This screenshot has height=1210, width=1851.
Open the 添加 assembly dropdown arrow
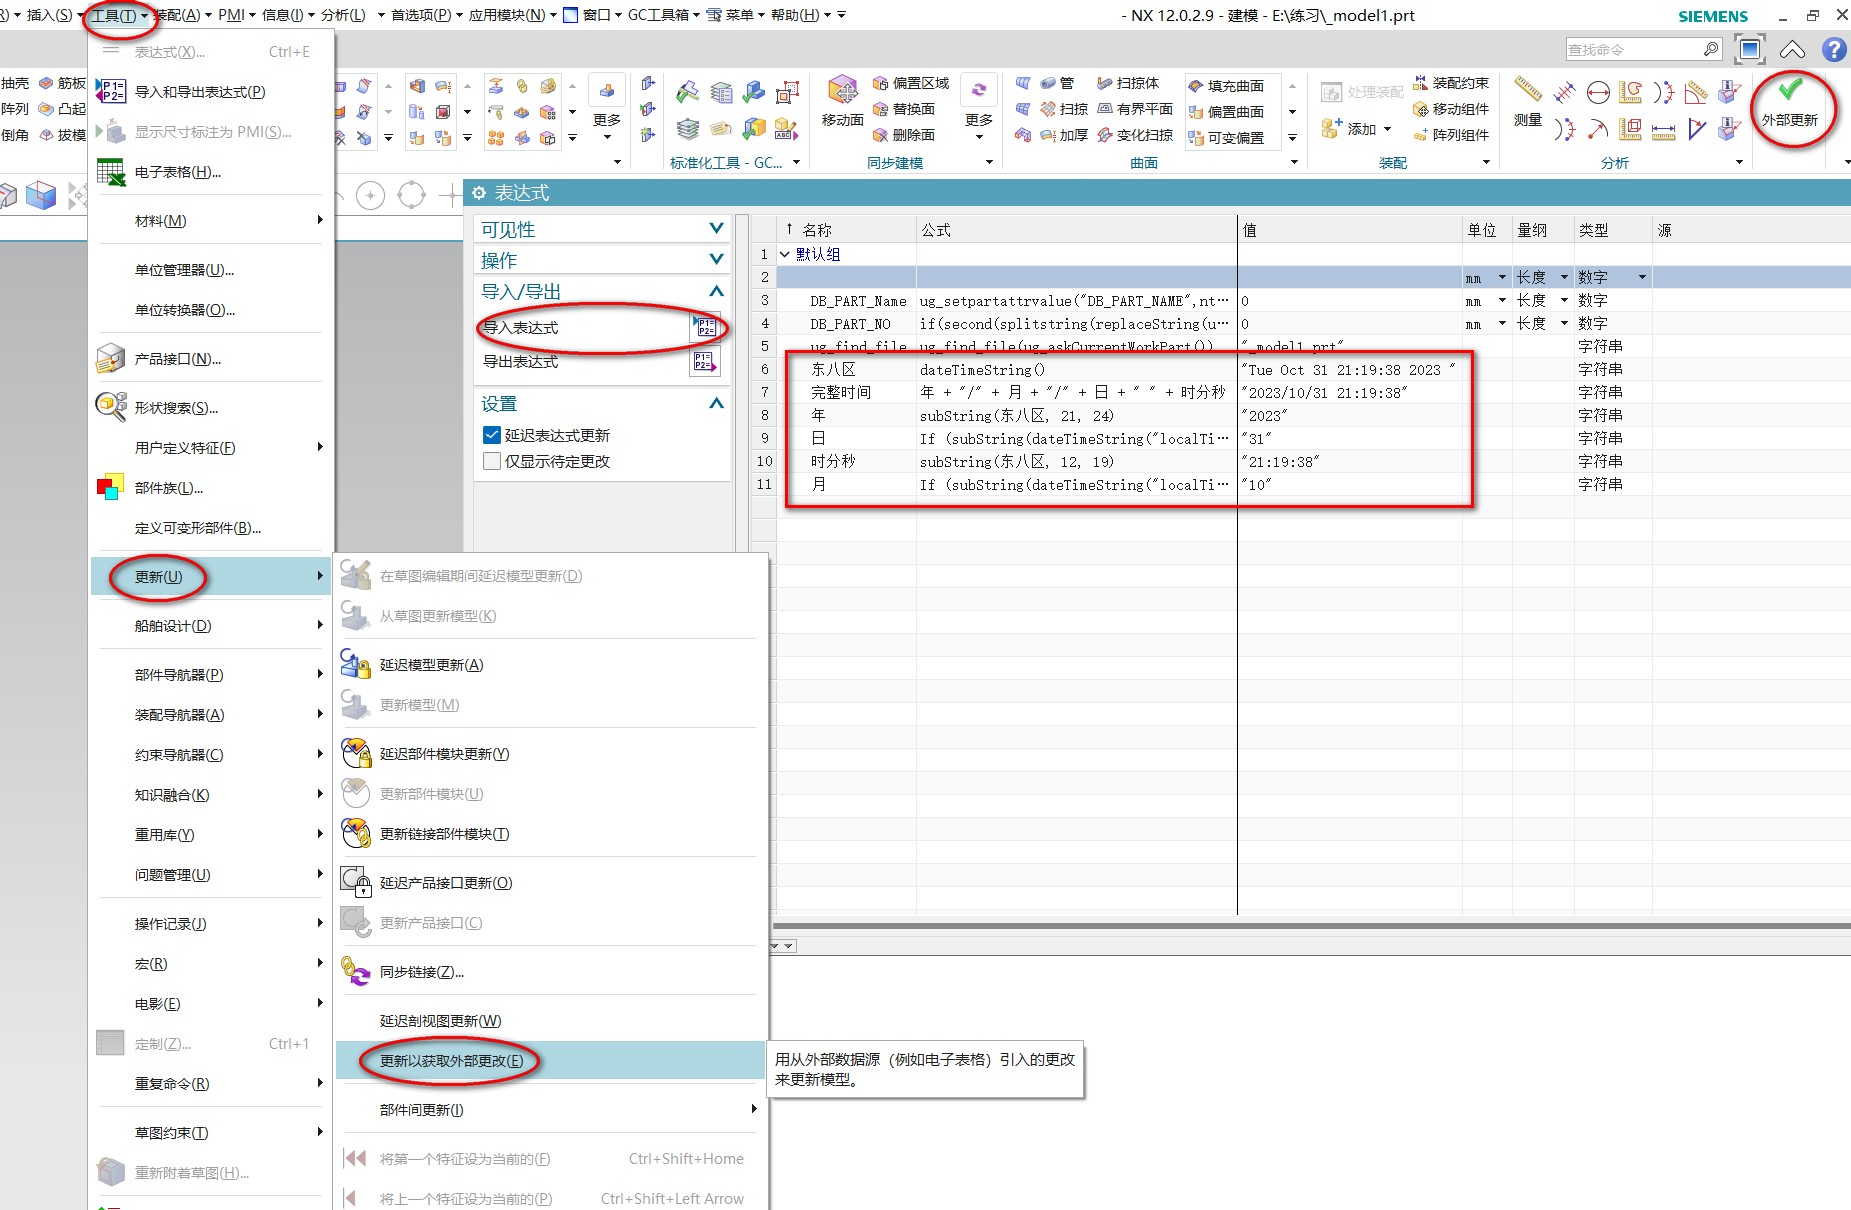tap(1387, 129)
